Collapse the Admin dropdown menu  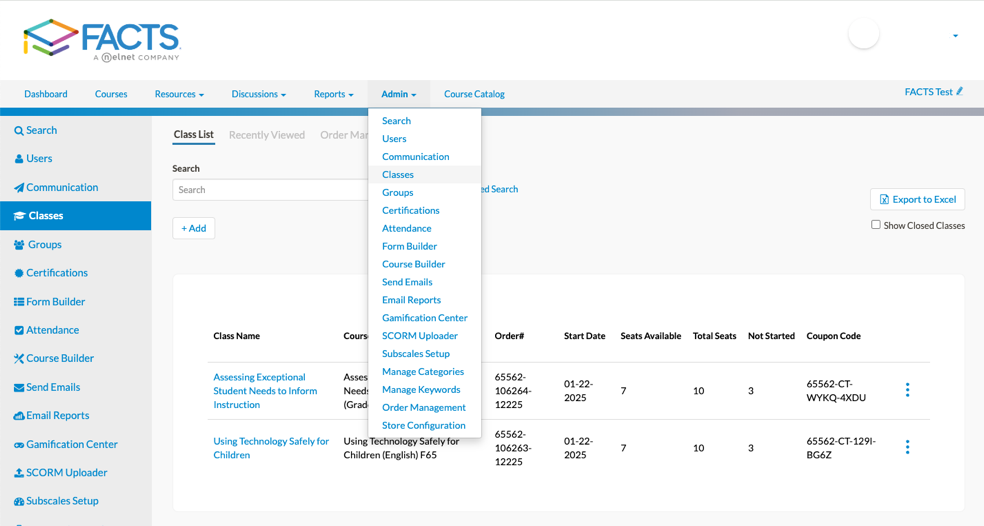(x=398, y=94)
